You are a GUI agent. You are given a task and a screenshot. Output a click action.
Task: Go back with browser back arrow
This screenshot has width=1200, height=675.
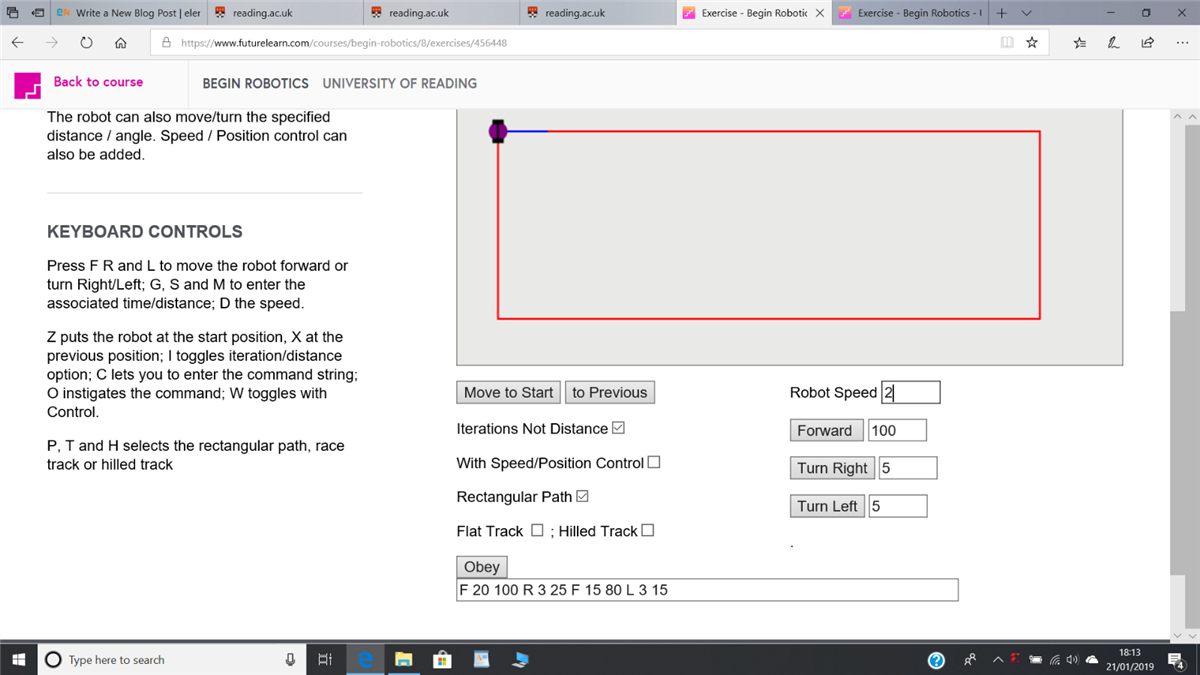pos(17,43)
